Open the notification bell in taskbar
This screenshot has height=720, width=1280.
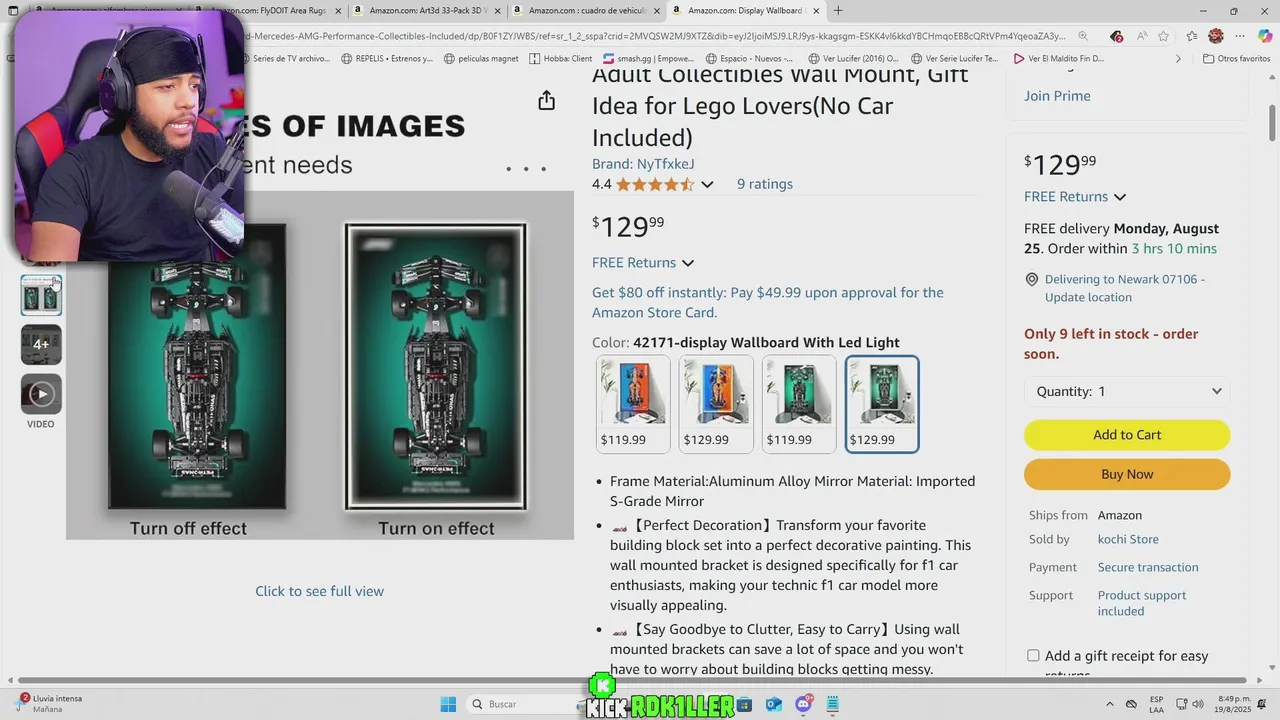pos(1264,704)
